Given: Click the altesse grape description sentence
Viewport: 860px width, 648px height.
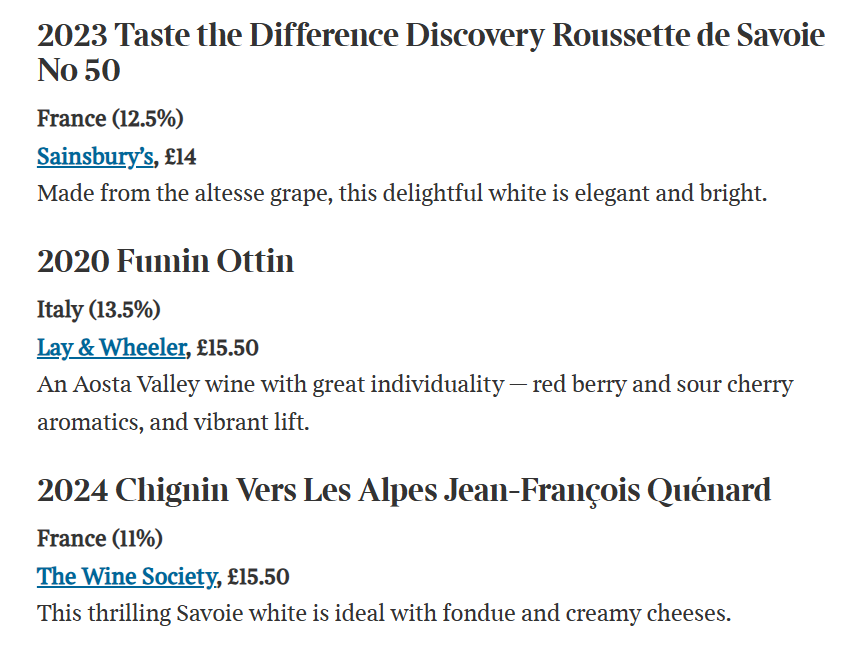Looking at the screenshot, I should 402,193.
